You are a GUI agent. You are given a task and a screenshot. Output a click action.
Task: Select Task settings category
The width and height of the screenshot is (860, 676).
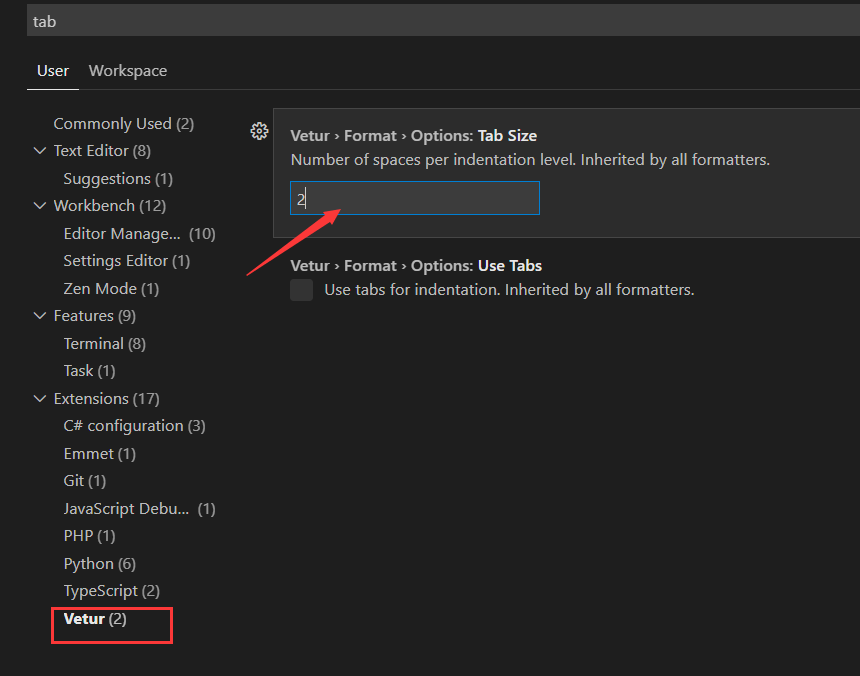(87, 370)
